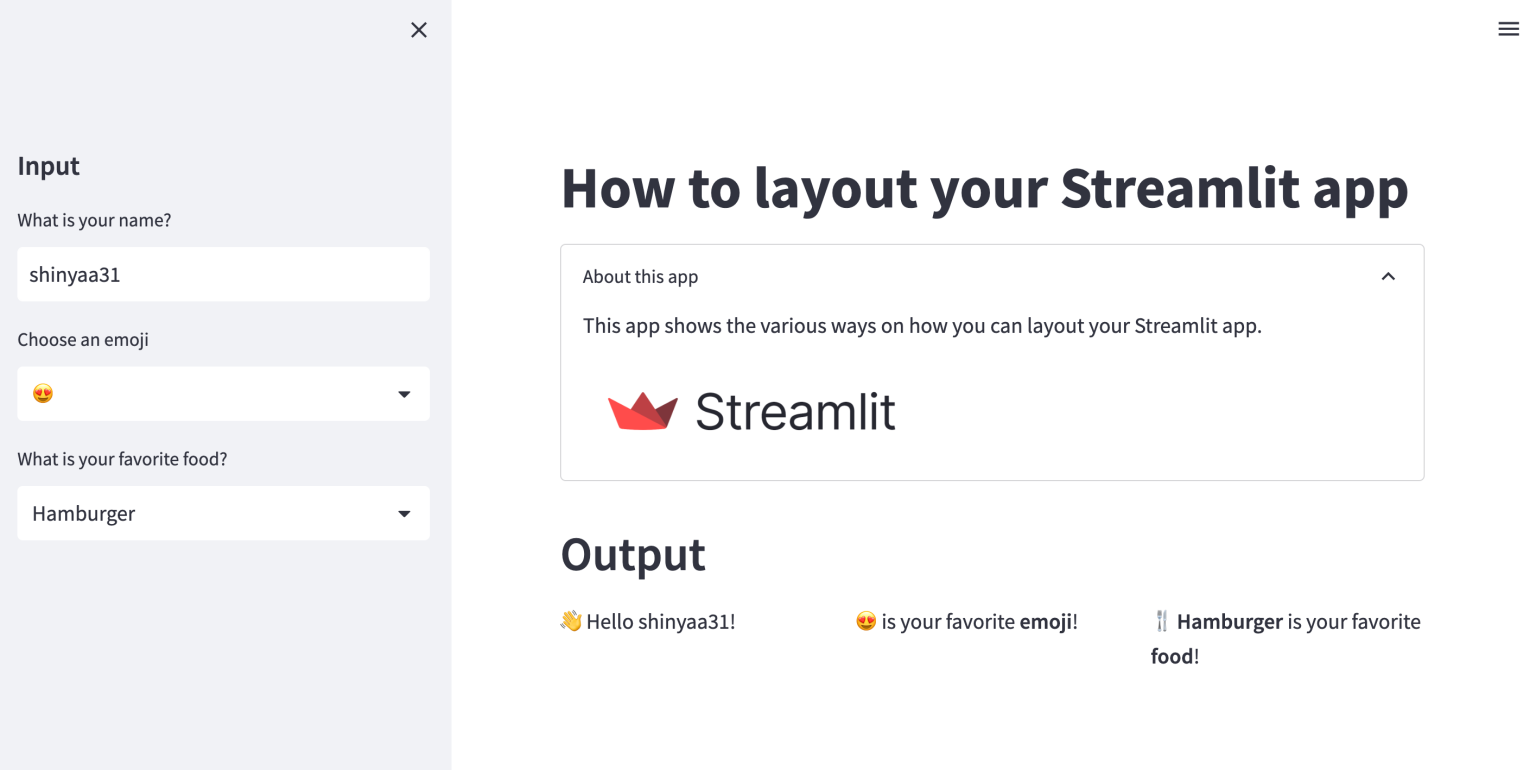Collapse the "About this app" expander
Viewport: 1536px width, 770px height.
[640, 277]
